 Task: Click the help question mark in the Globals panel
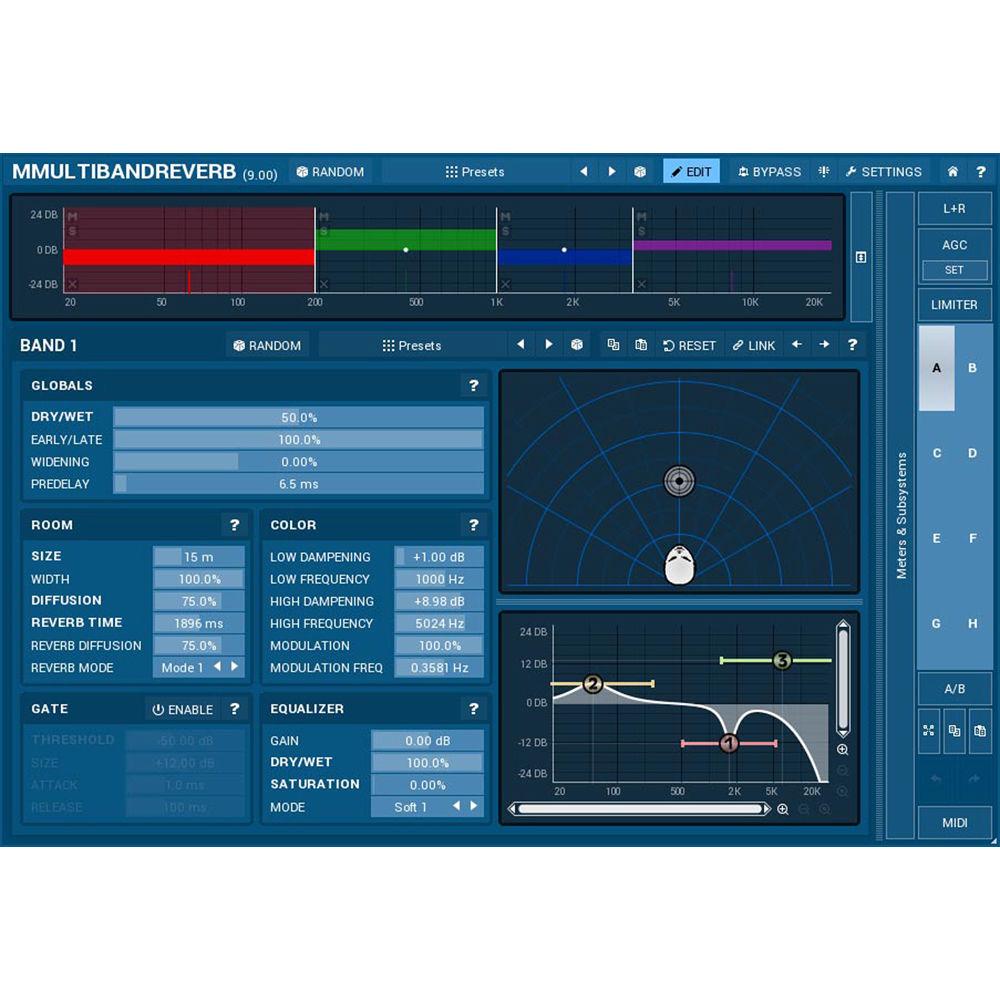click(473, 385)
